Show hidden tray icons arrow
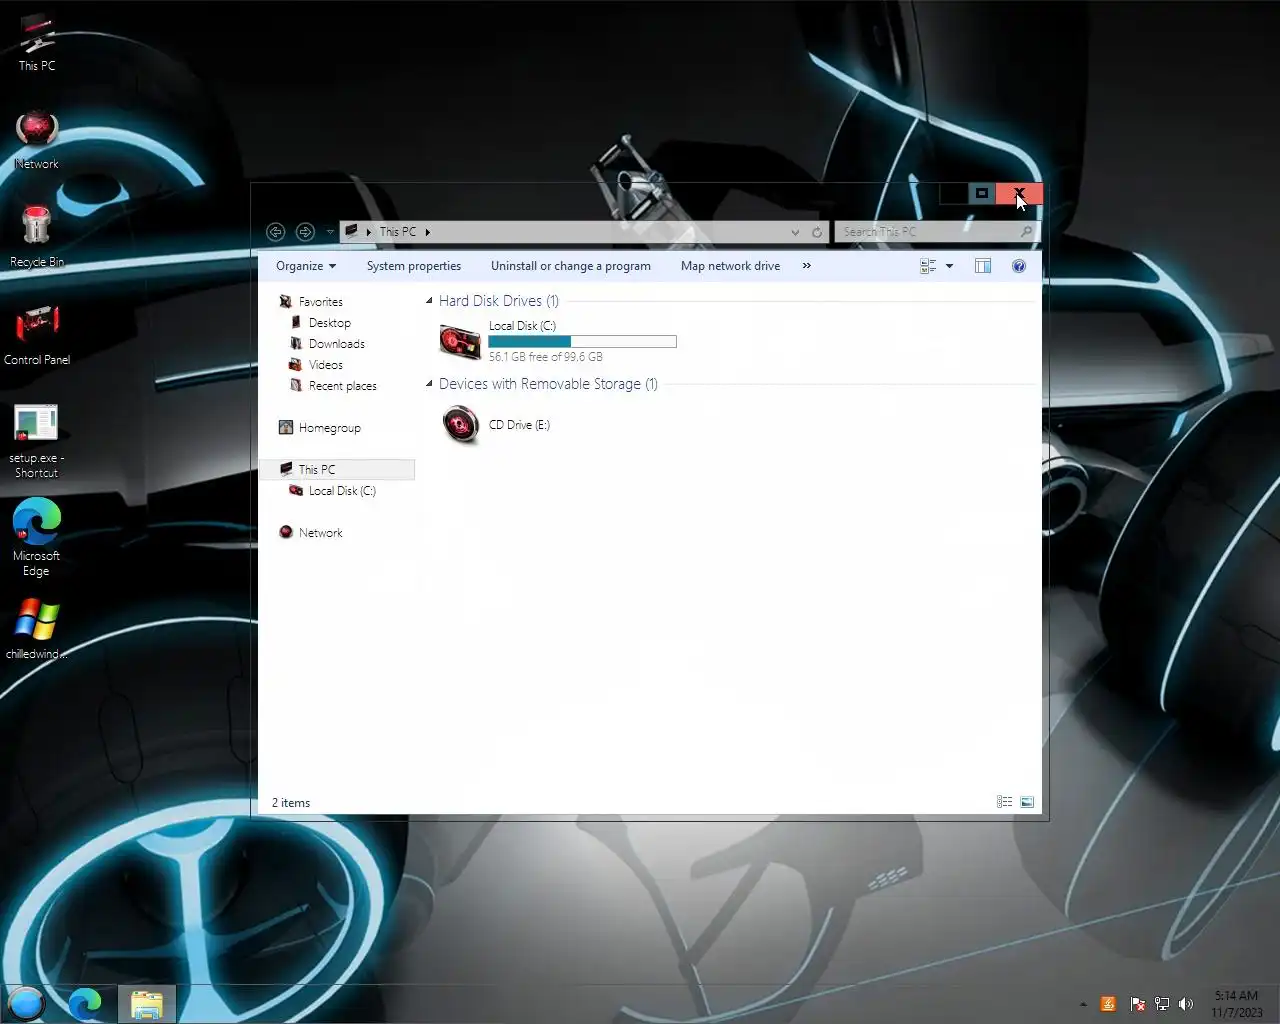The image size is (1280, 1024). click(x=1083, y=1004)
